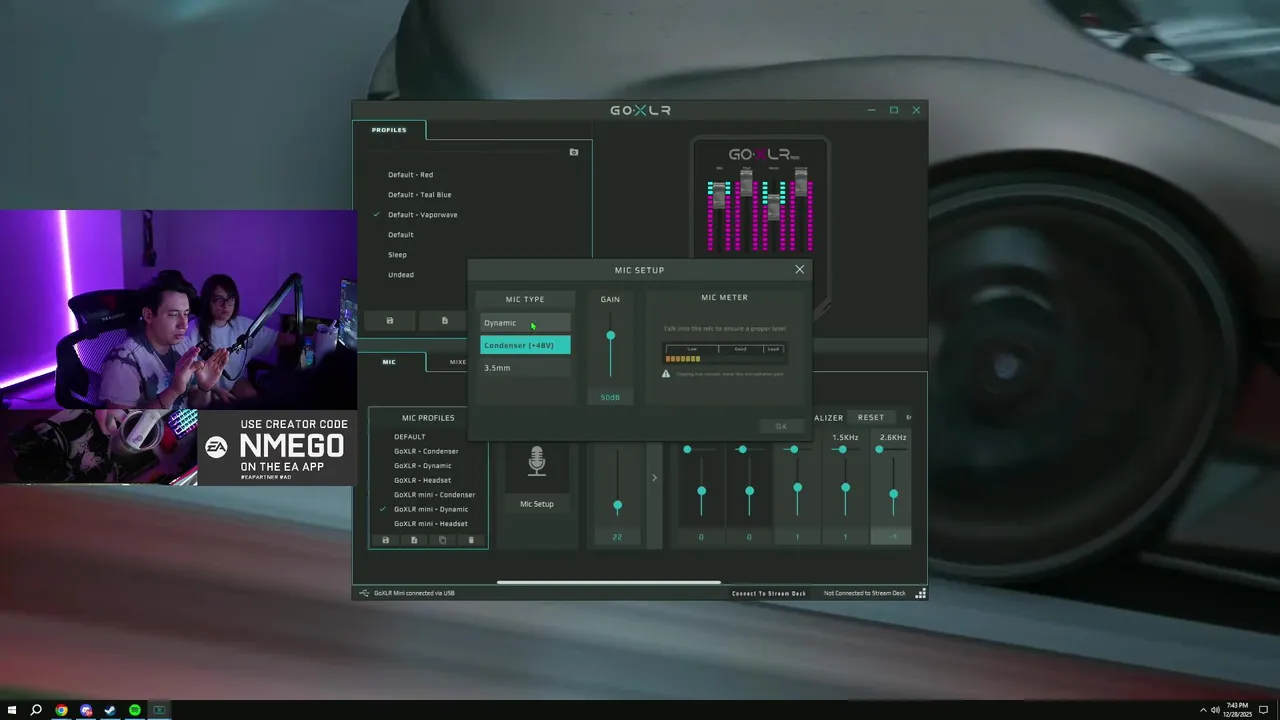The height and width of the screenshot is (720, 1280).
Task: Select the DEFAULT mic profile
Action: [x=409, y=437]
